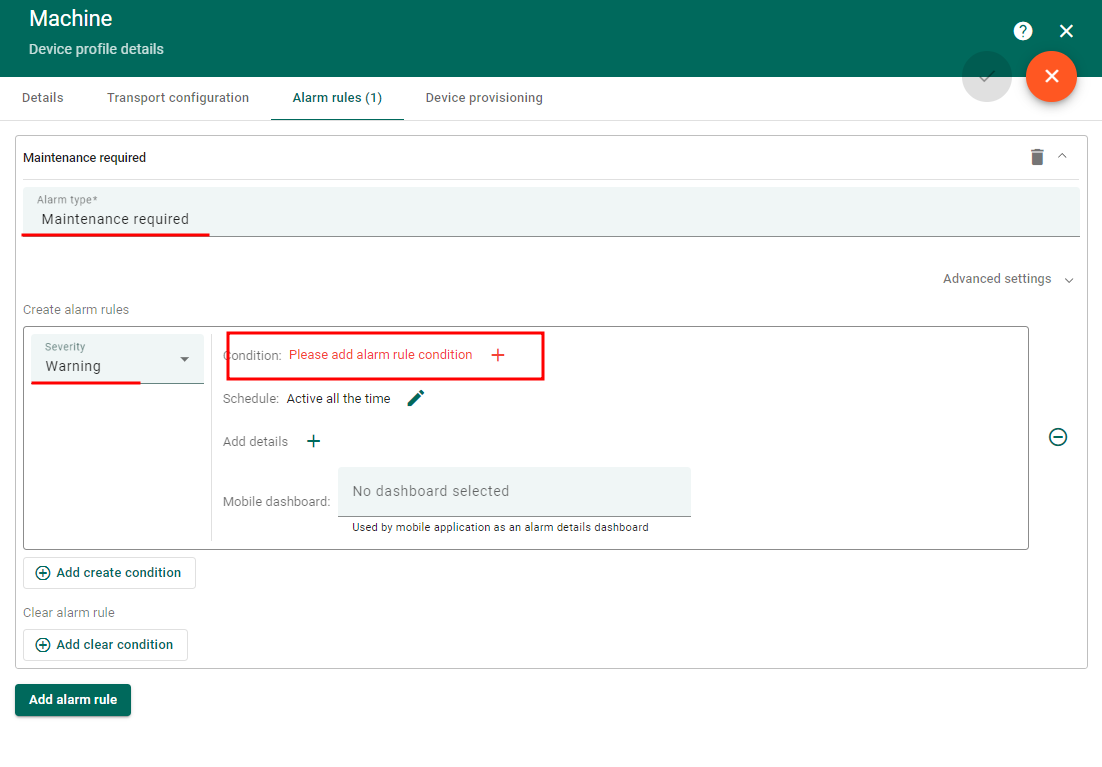Close the device profile details dialog
1102x767 pixels.
(1066, 31)
